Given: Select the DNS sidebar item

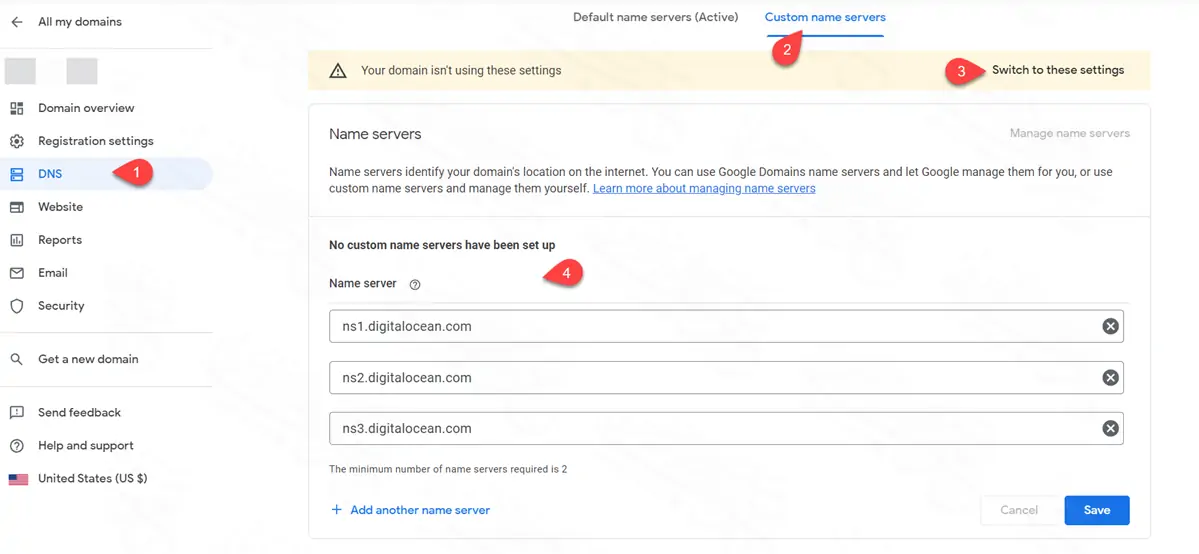Looking at the screenshot, I should pos(50,174).
